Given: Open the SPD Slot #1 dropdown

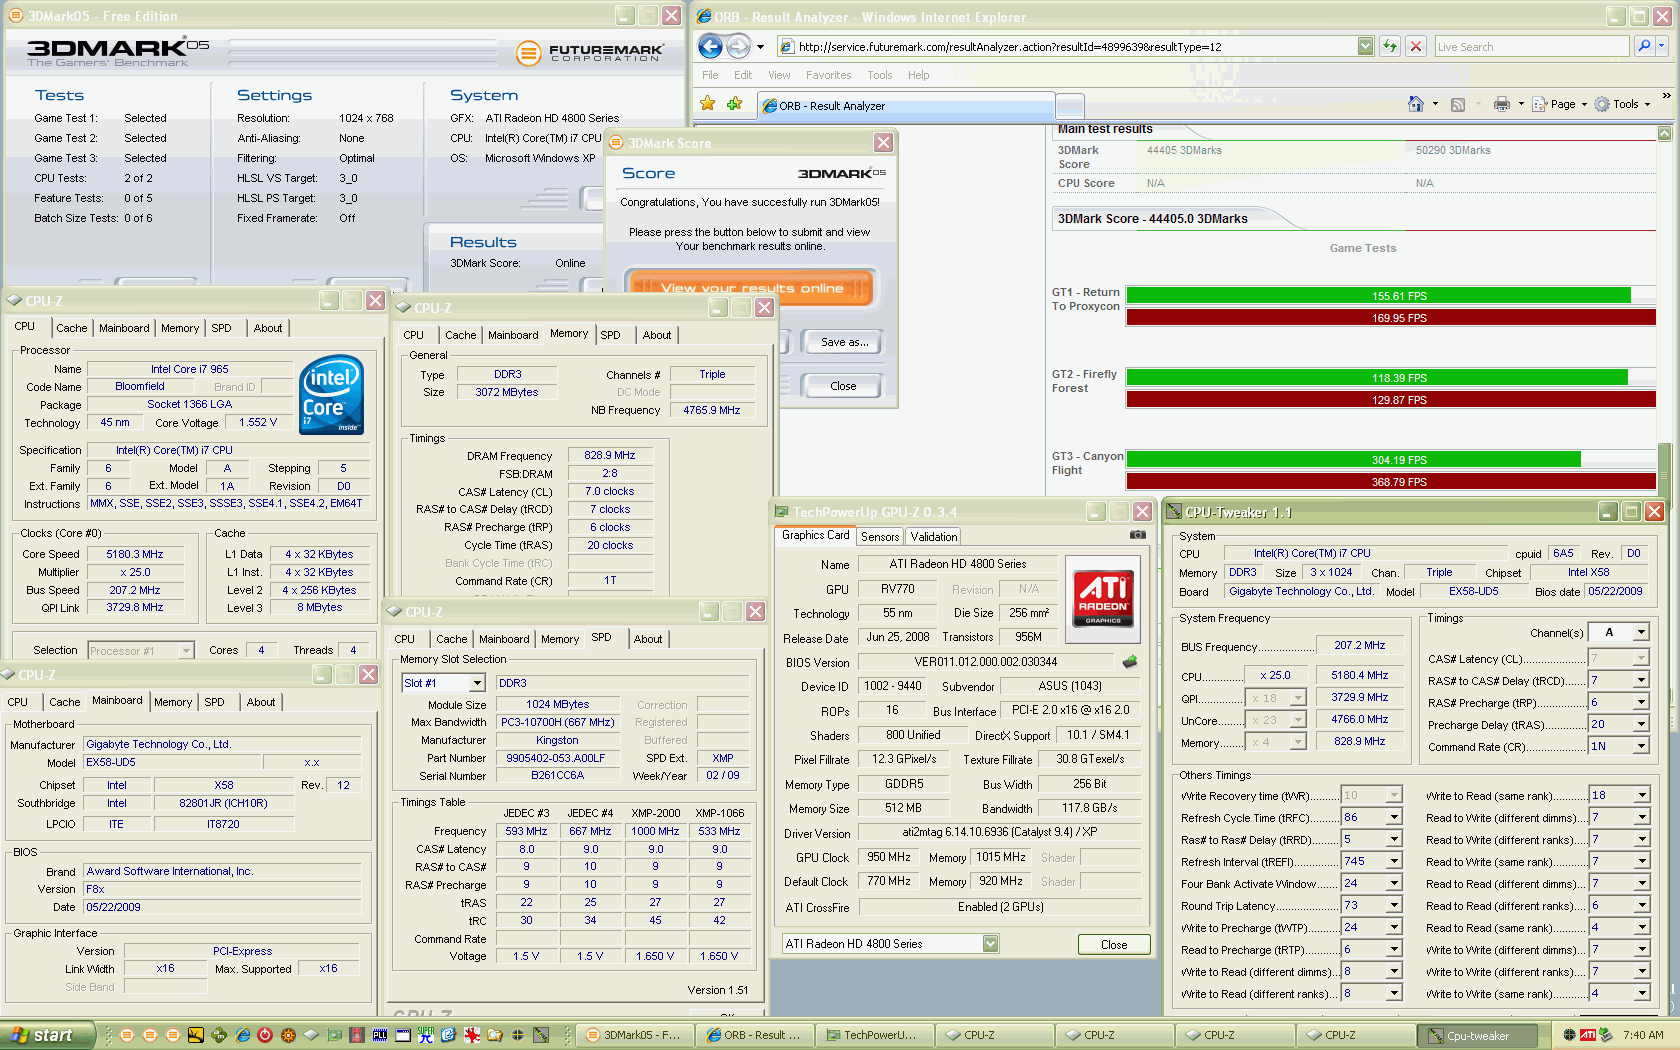Looking at the screenshot, I should coord(477,683).
